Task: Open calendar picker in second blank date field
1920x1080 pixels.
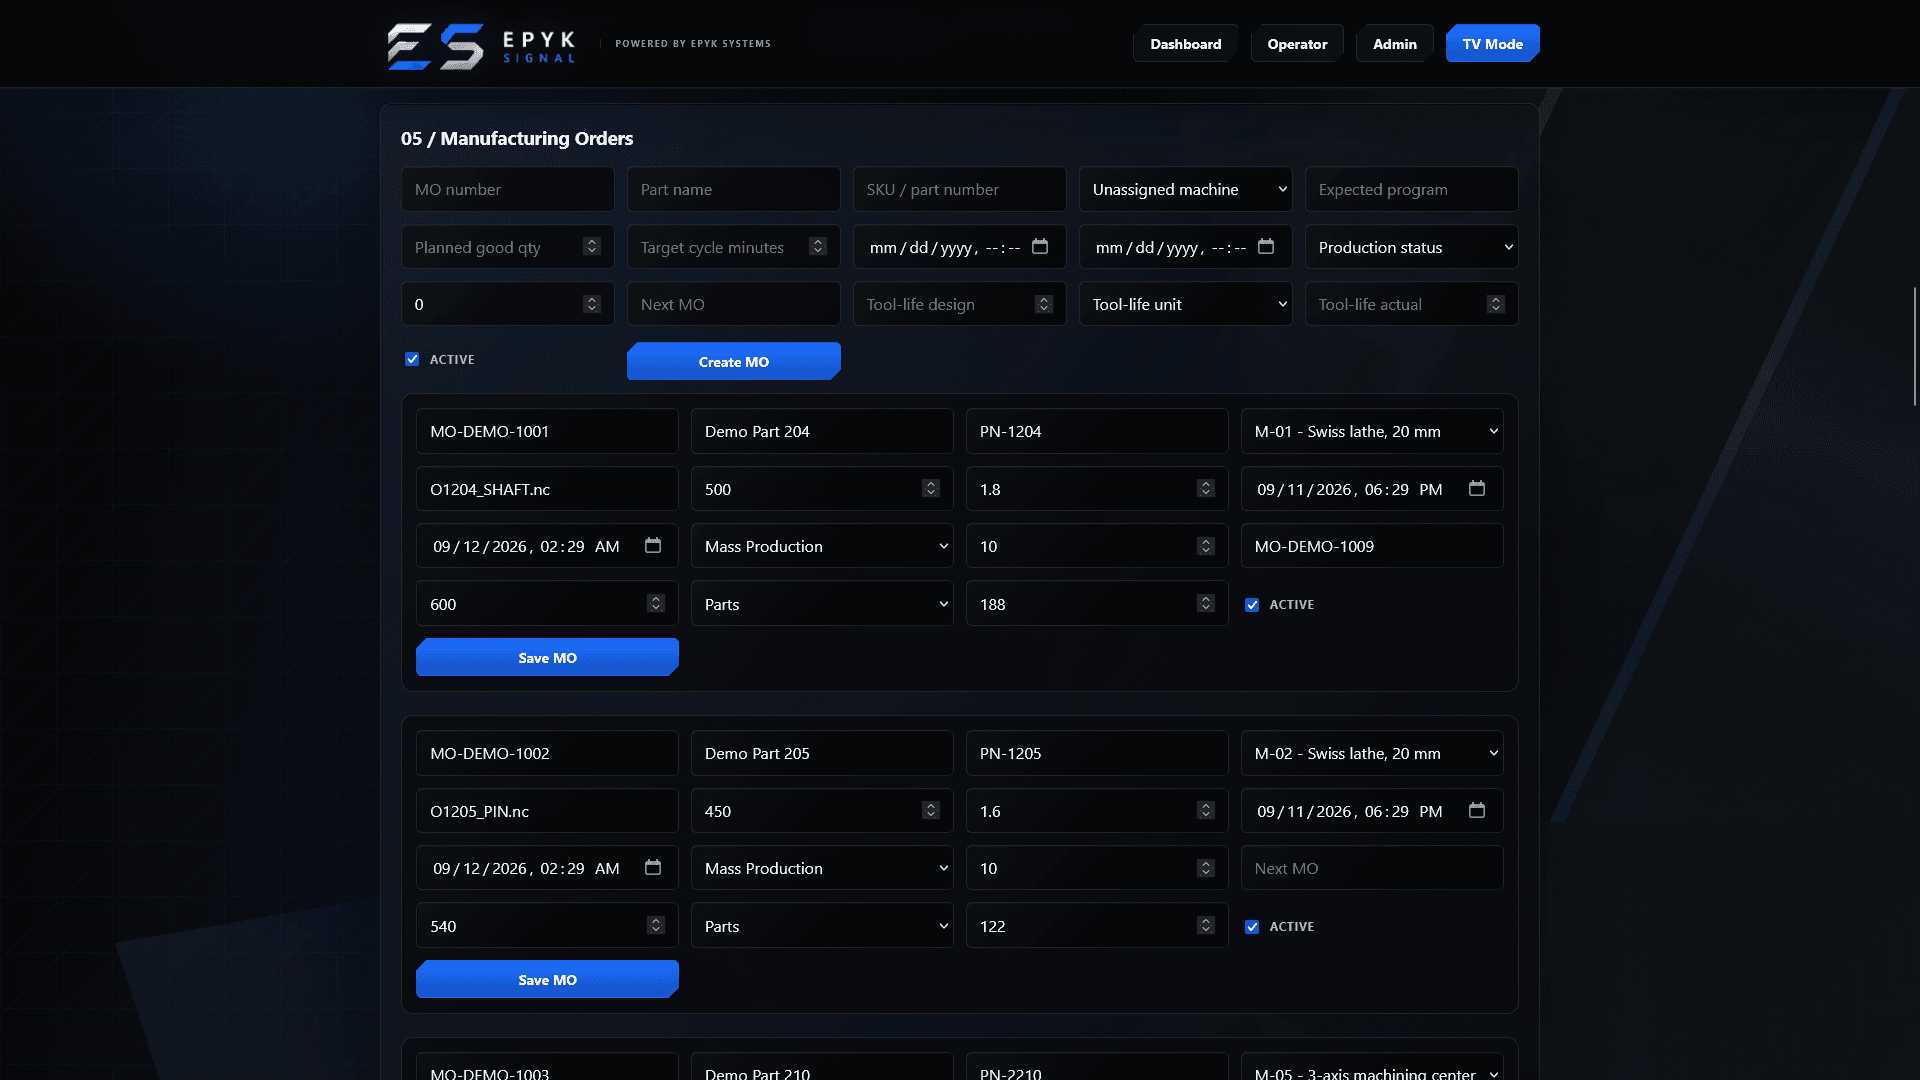Action: [1266, 246]
